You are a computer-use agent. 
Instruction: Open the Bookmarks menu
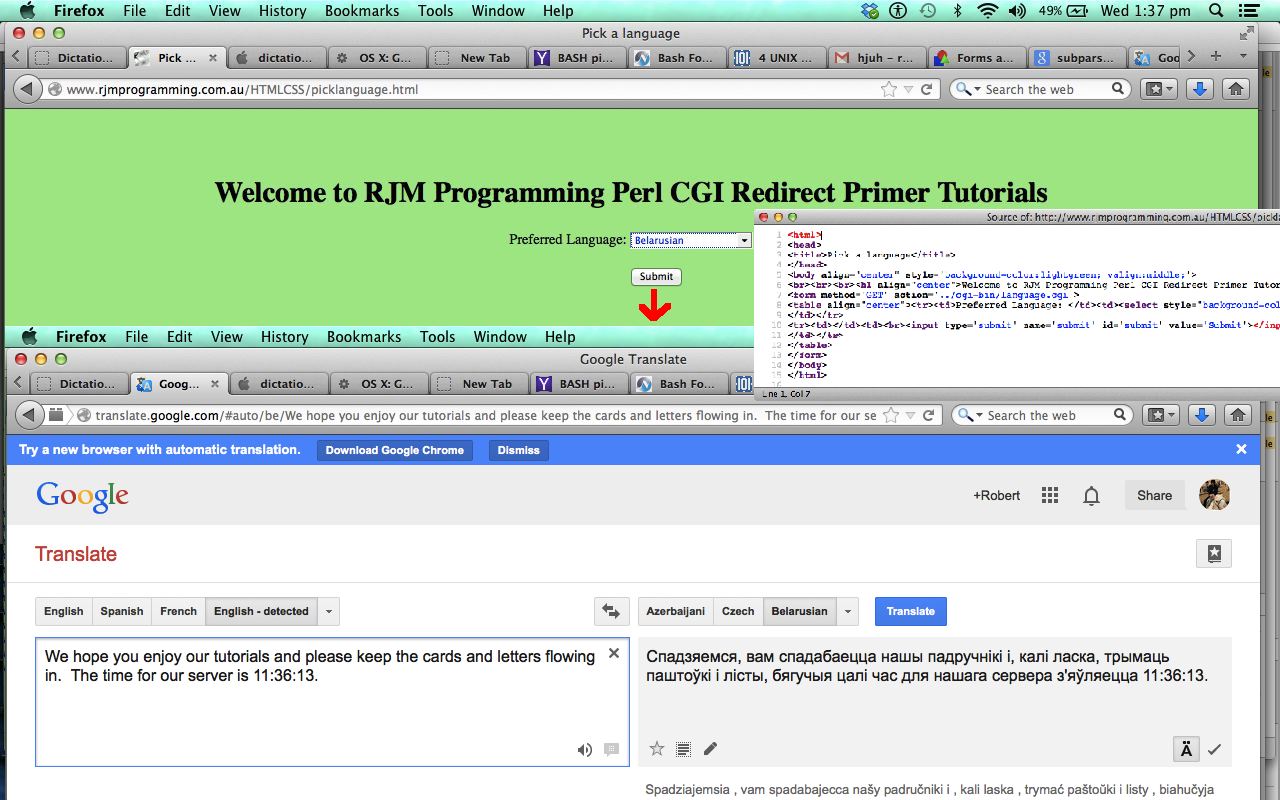pyautogui.click(x=364, y=336)
